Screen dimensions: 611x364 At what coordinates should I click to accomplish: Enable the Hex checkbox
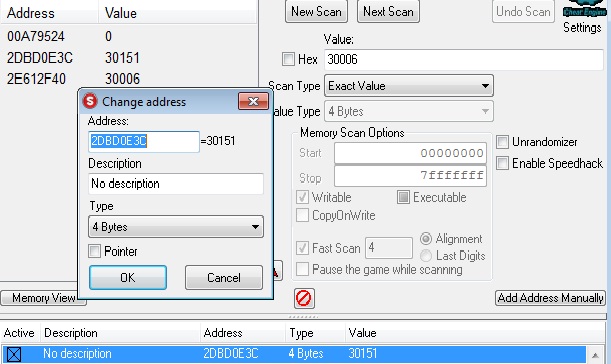[288, 59]
